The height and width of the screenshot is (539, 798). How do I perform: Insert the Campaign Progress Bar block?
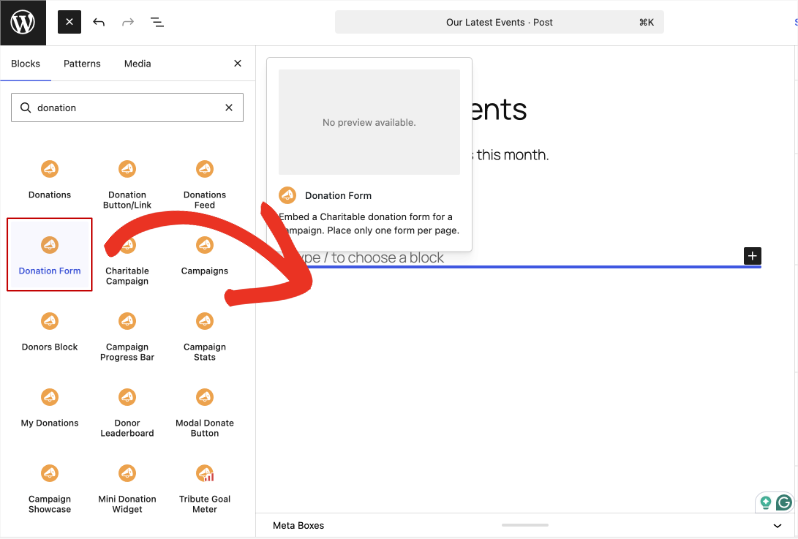(x=127, y=336)
